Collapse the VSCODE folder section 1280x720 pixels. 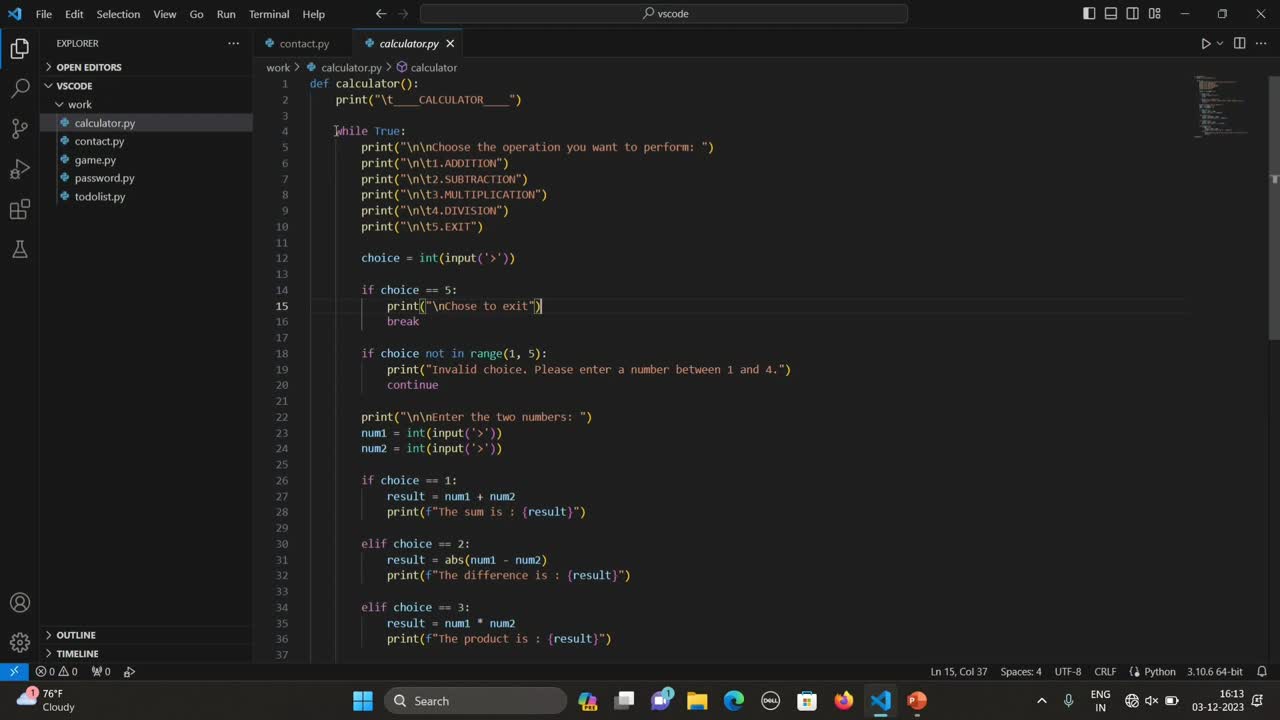(x=146, y=86)
